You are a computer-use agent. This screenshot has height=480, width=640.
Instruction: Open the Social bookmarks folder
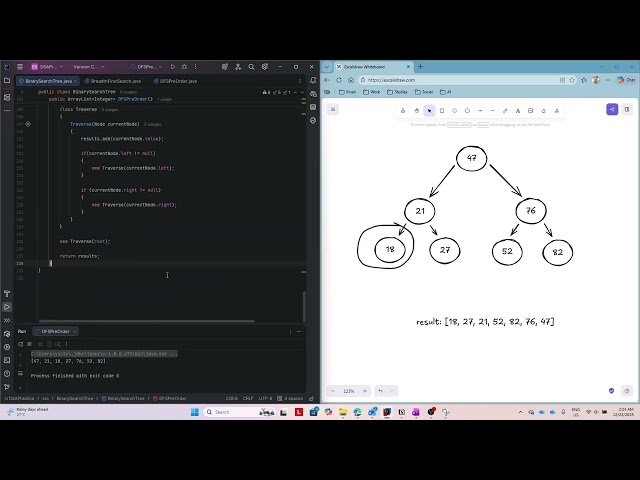424,92
